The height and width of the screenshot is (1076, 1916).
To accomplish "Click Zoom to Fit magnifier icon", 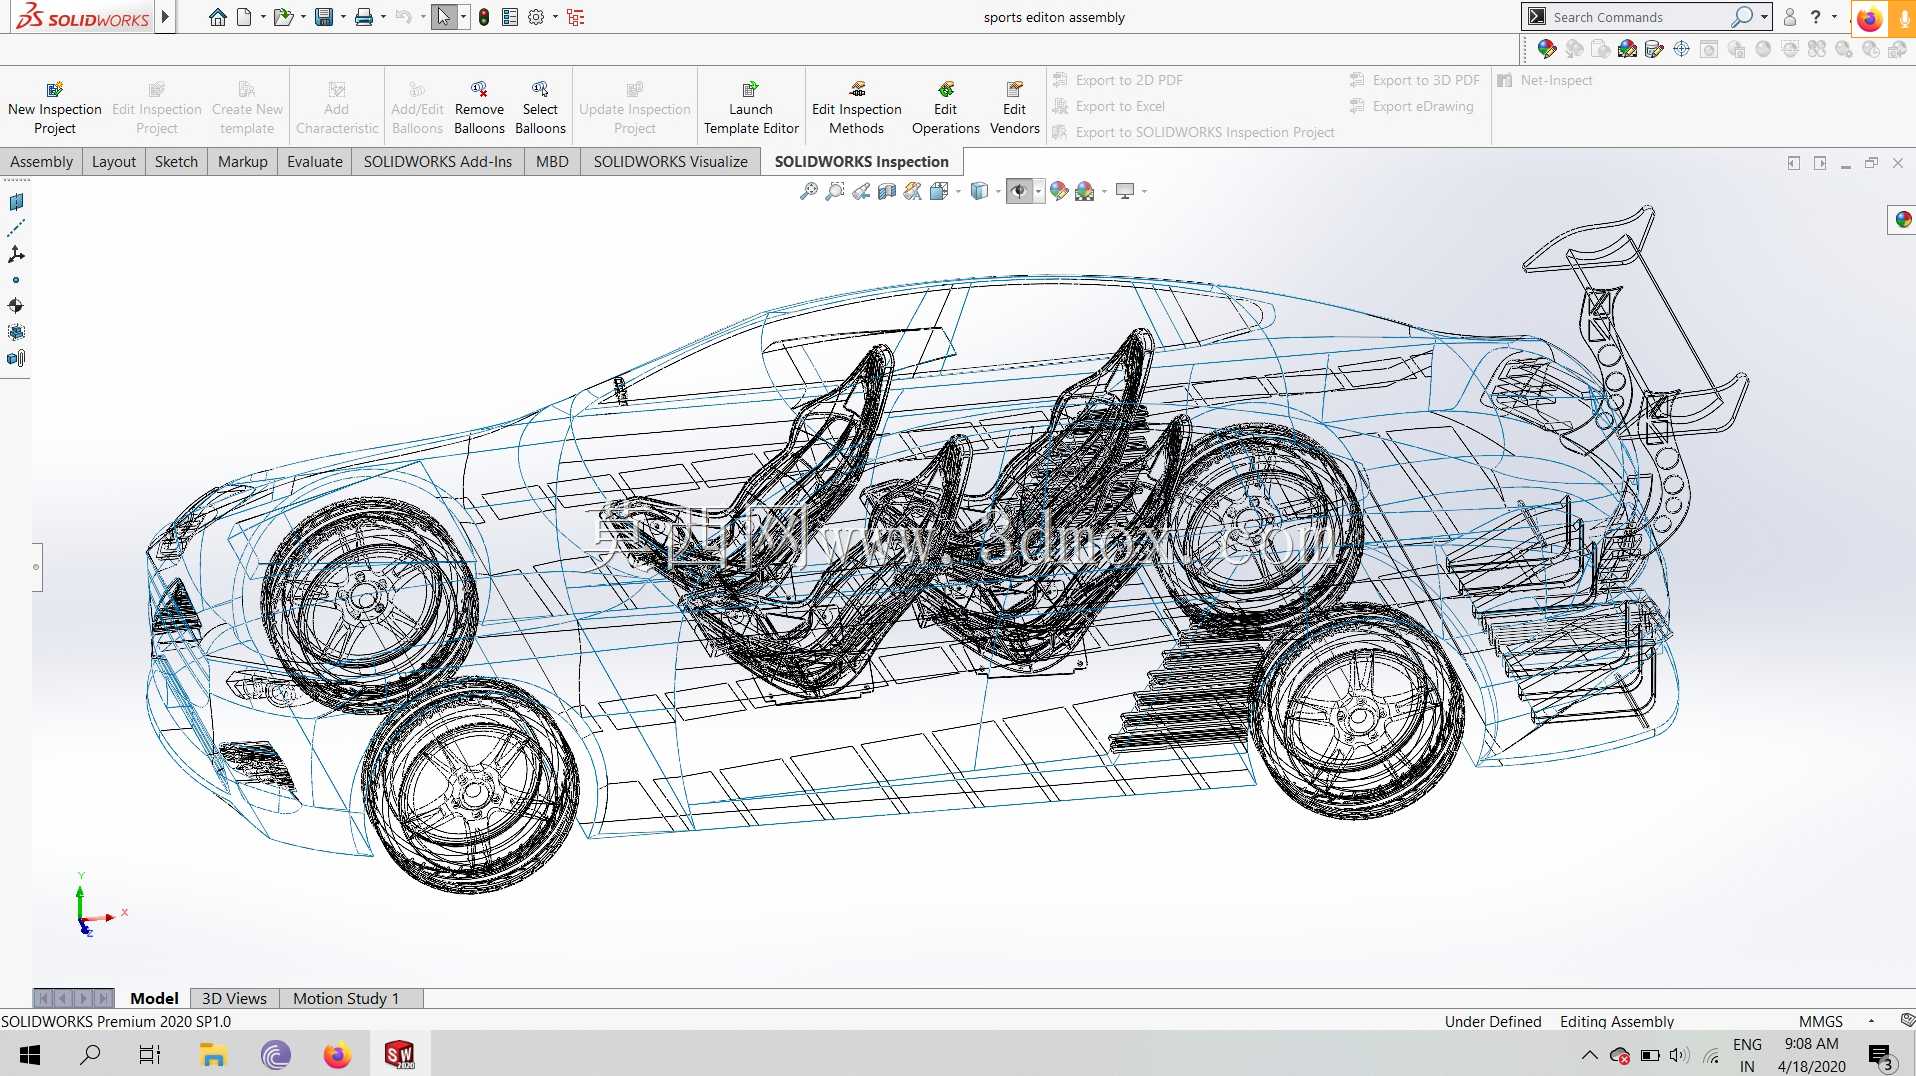I will click(x=809, y=191).
